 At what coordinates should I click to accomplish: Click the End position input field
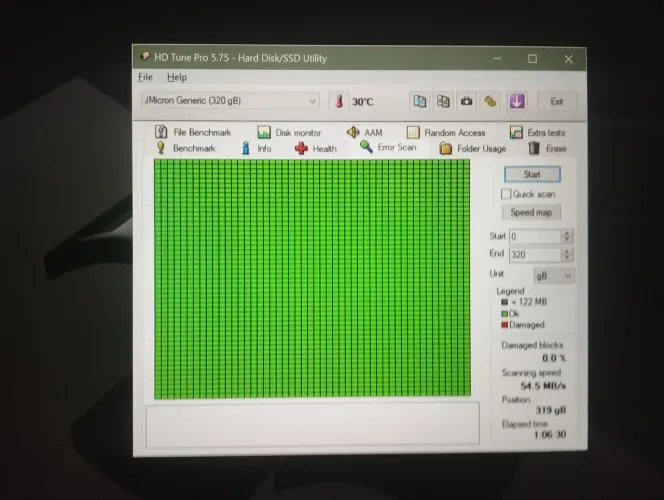point(535,254)
